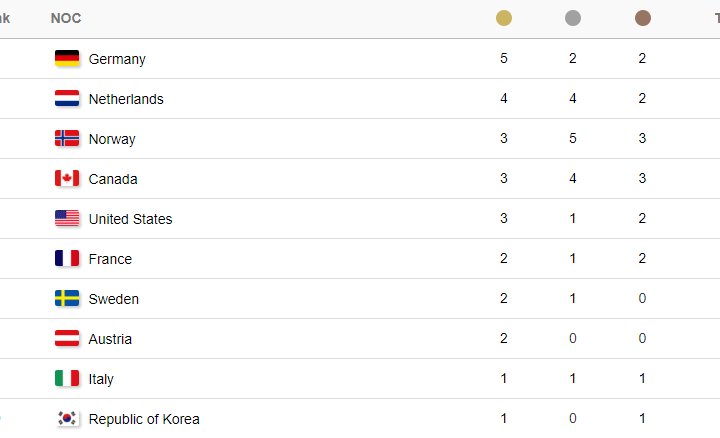720x438 pixels.
Task: Click the NOC column header
Action: coord(66,18)
